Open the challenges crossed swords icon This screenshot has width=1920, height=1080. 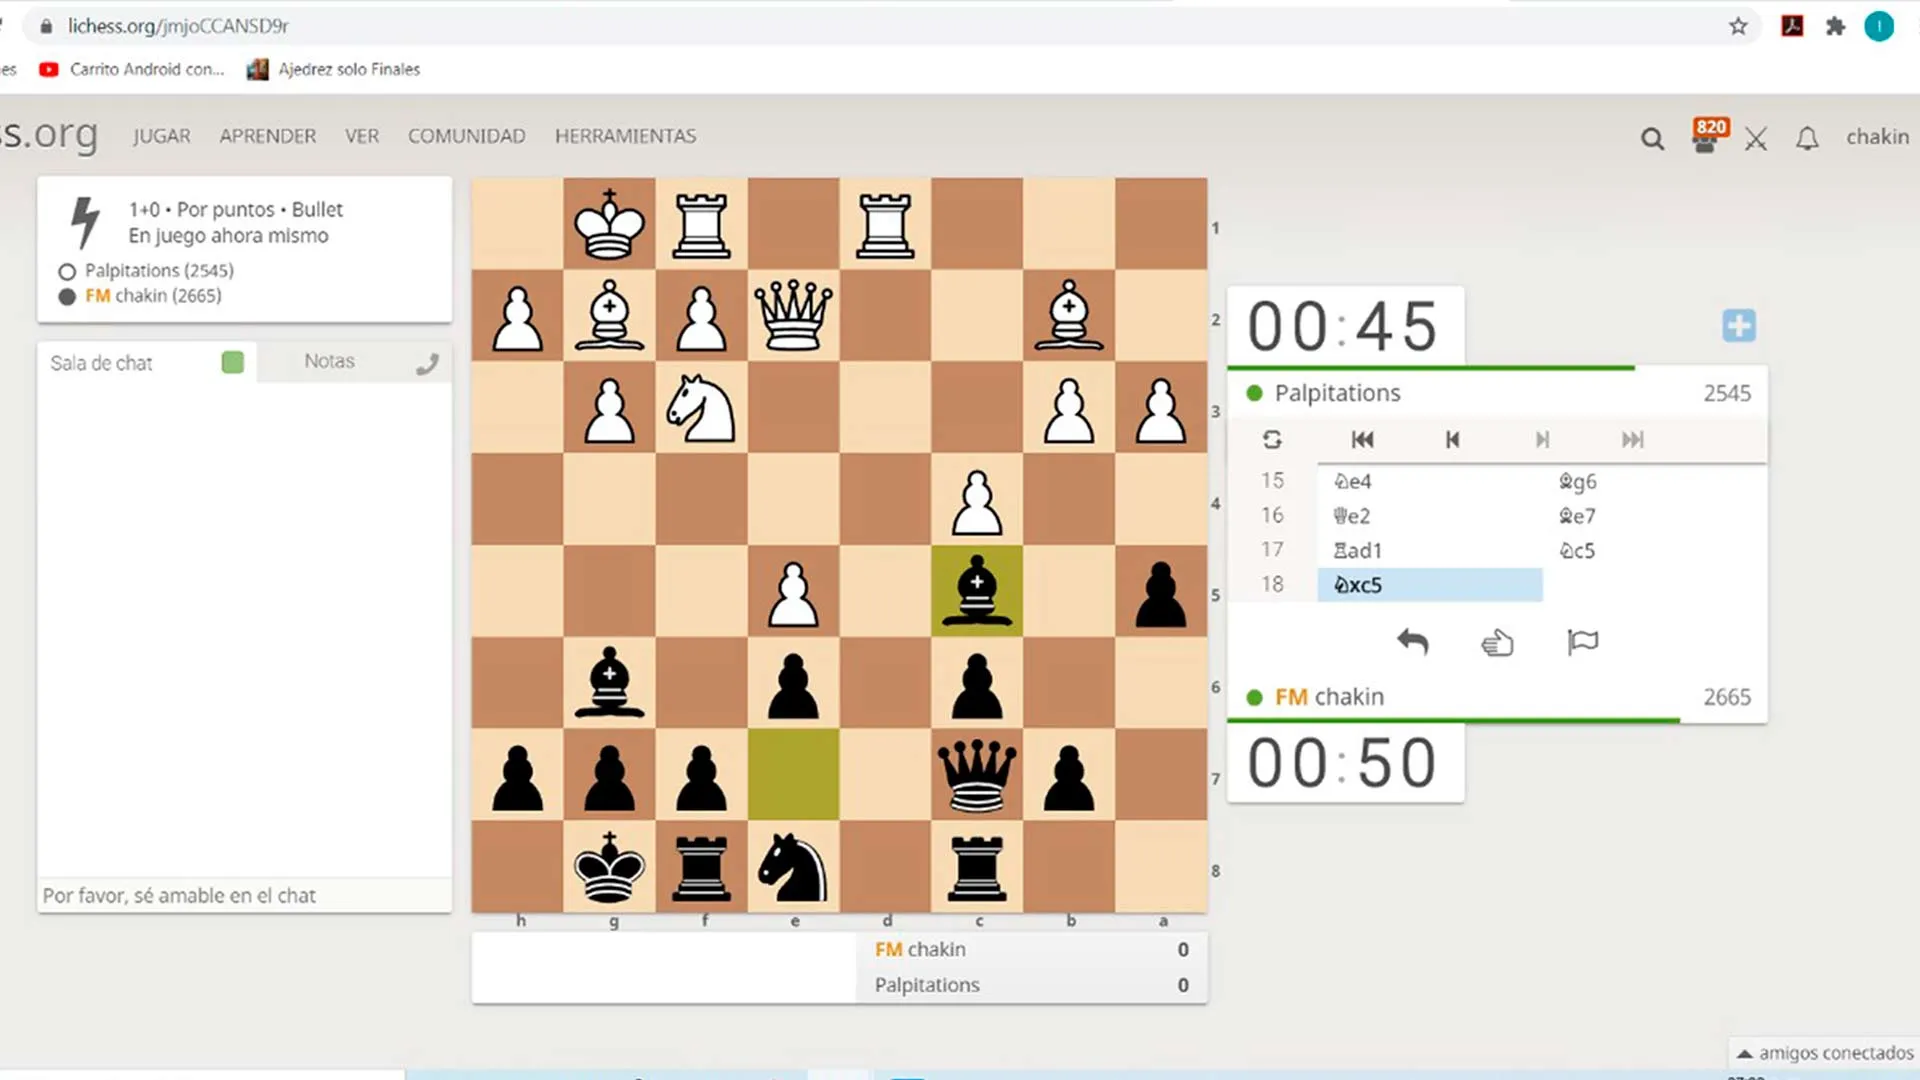(1756, 139)
